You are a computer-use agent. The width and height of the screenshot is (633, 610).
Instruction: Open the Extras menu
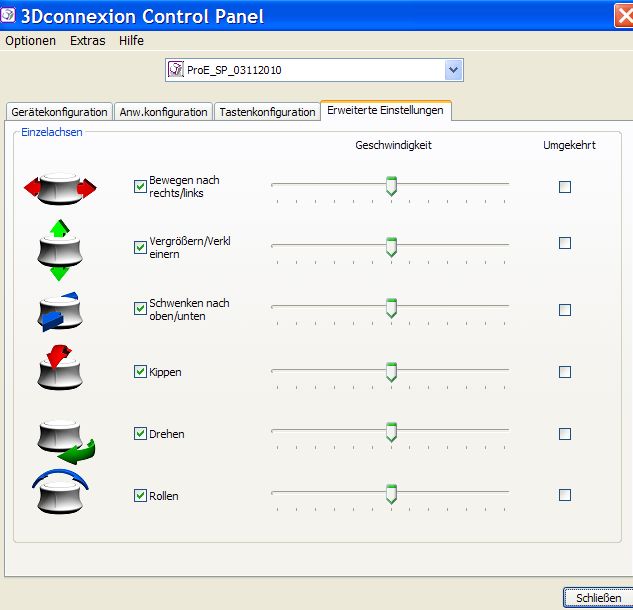pyautogui.click(x=88, y=41)
